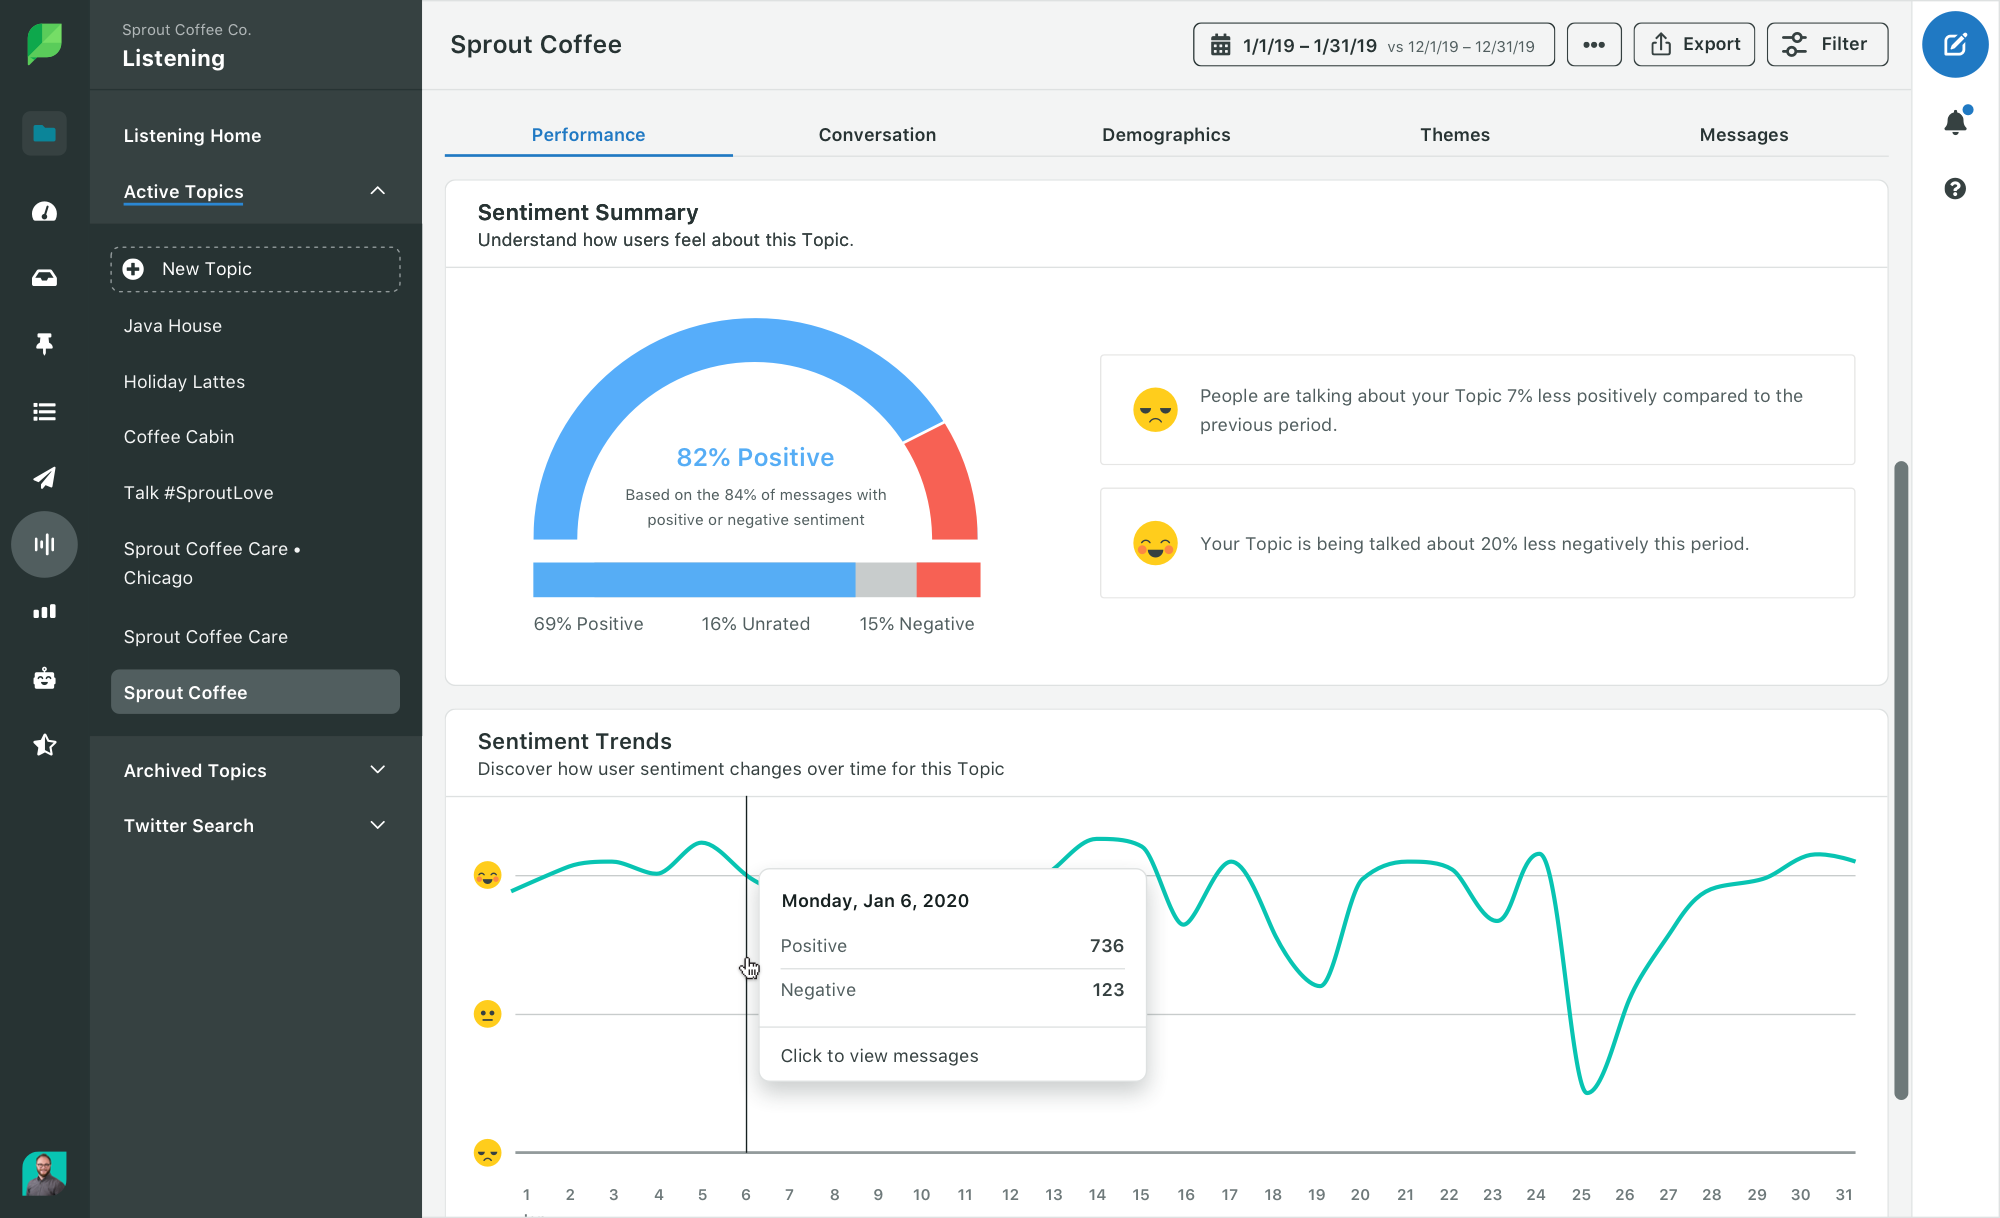Switch to the Conversation tab
2000x1218 pixels.
pos(876,134)
